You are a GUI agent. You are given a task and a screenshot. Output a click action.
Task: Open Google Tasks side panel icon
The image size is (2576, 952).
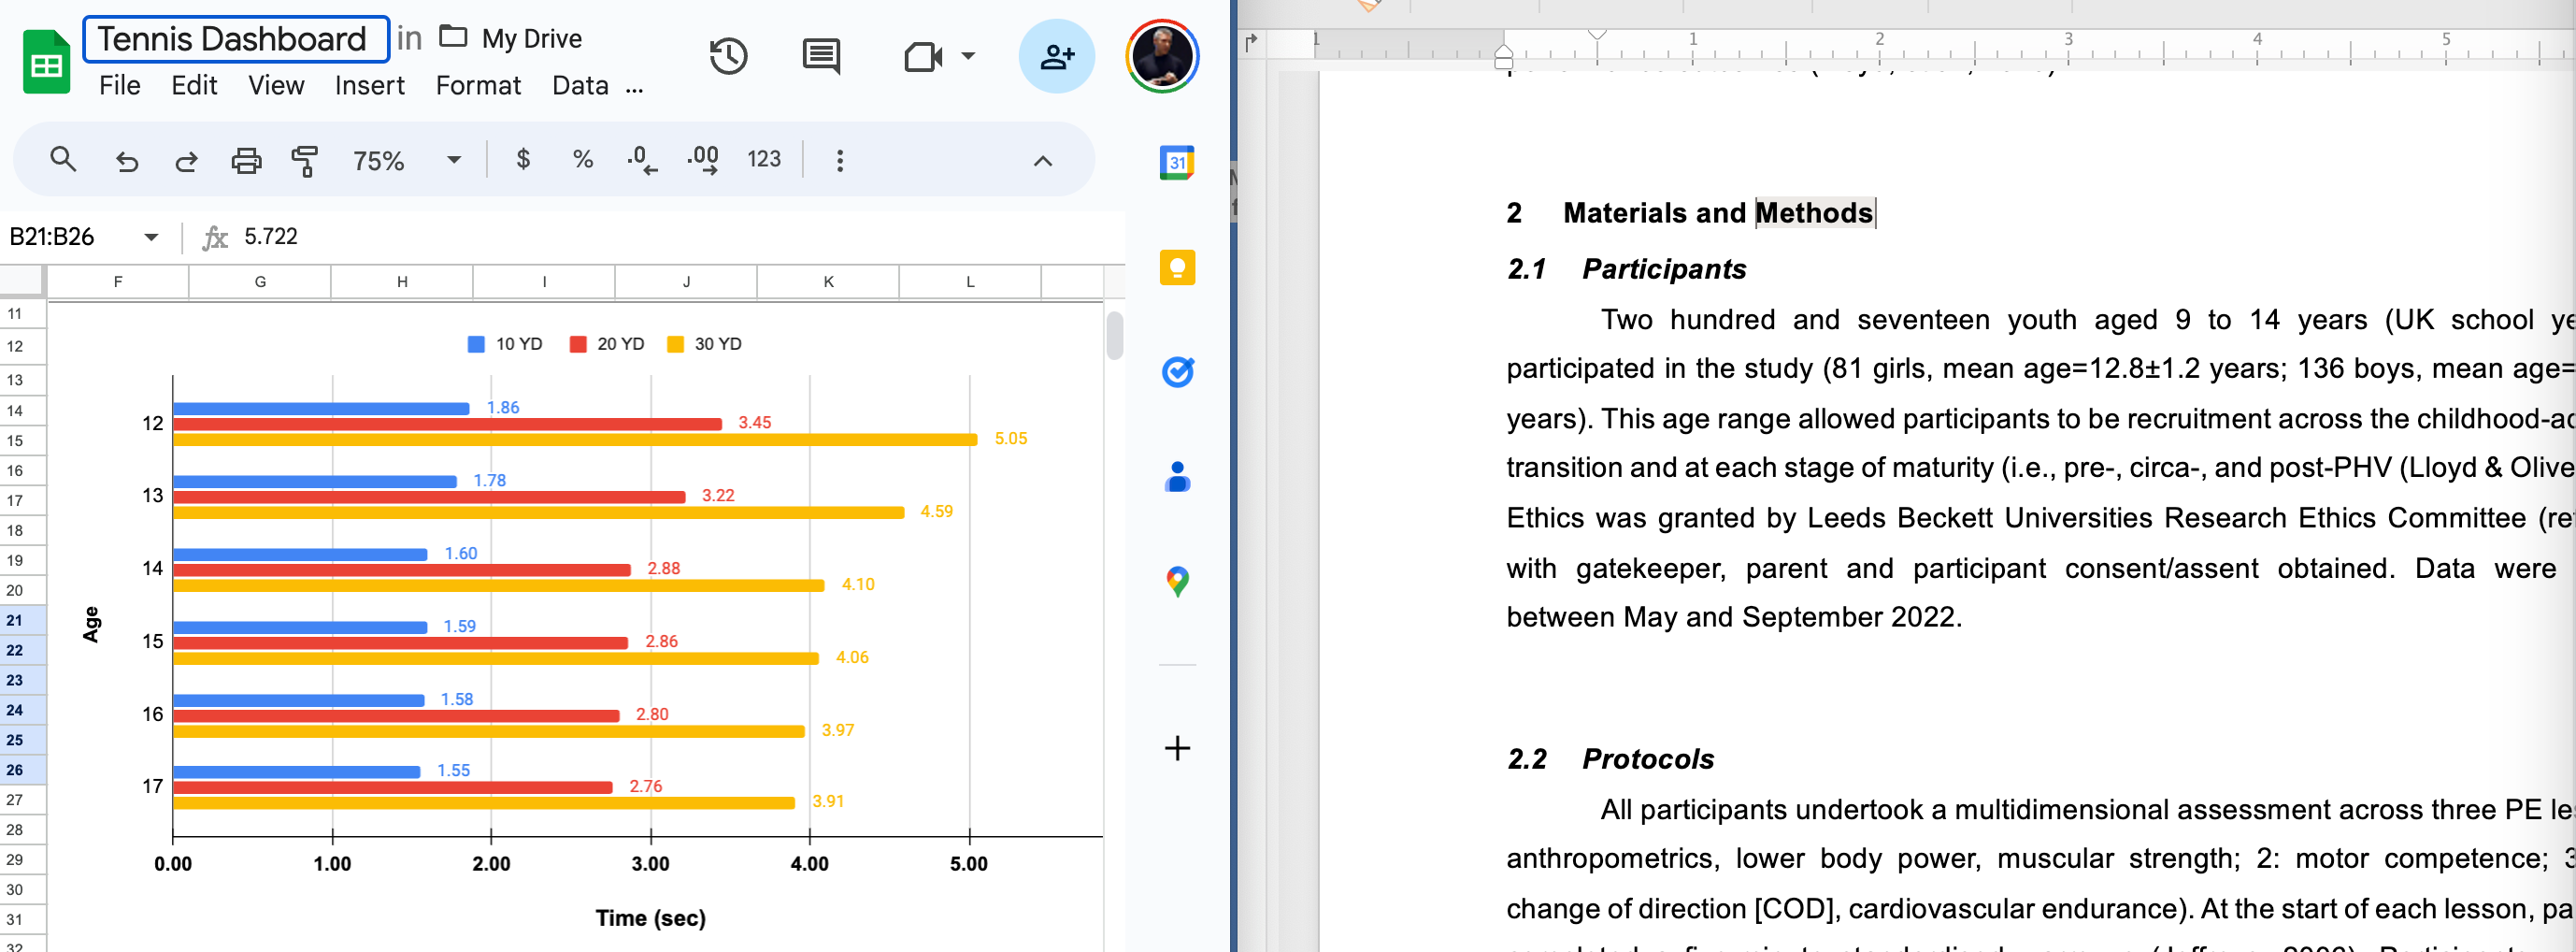pyautogui.click(x=1177, y=372)
